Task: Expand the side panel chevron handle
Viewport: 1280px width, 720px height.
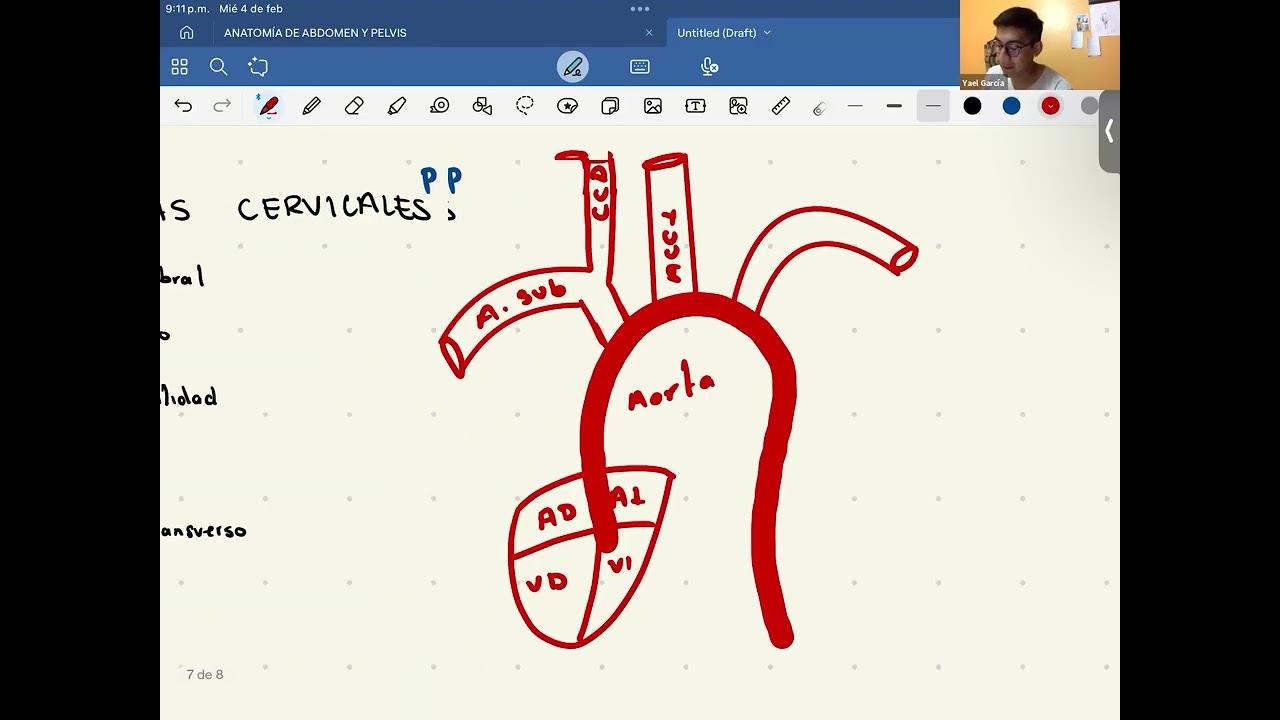Action: pos(1109,131)
